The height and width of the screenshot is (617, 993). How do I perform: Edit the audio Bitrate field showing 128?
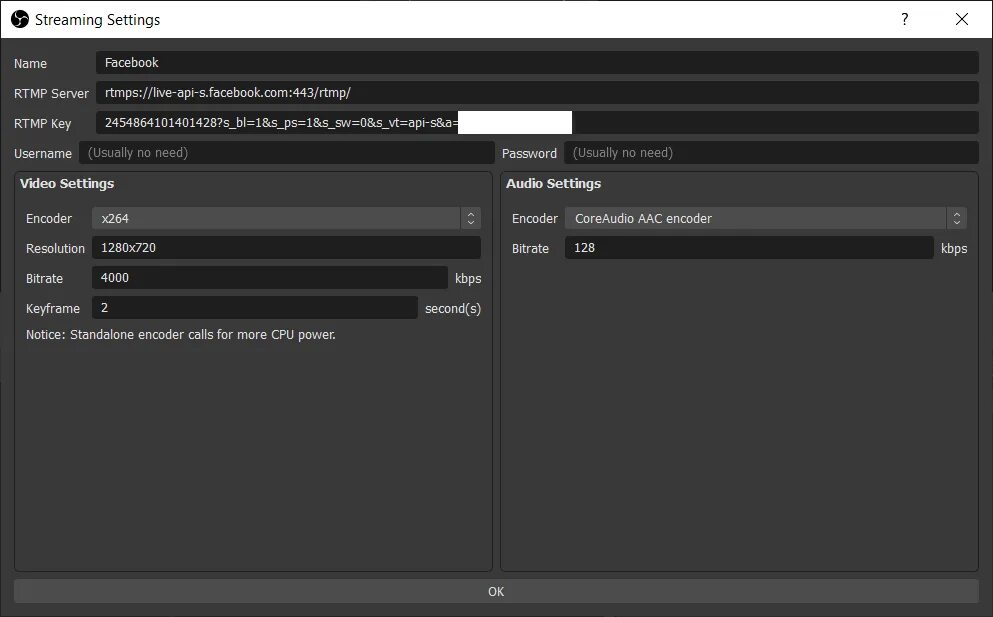coord(749,248)
